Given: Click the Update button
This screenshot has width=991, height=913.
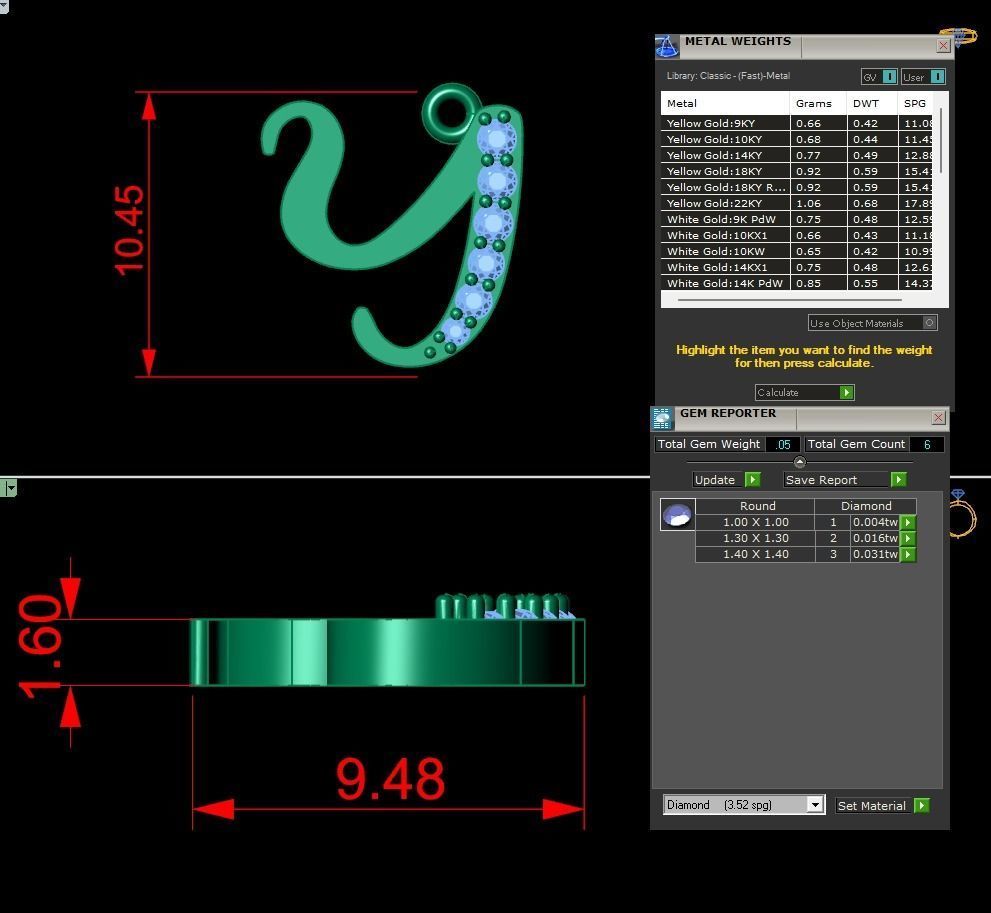Looking at the screenshot, I should tap(726, 480).
